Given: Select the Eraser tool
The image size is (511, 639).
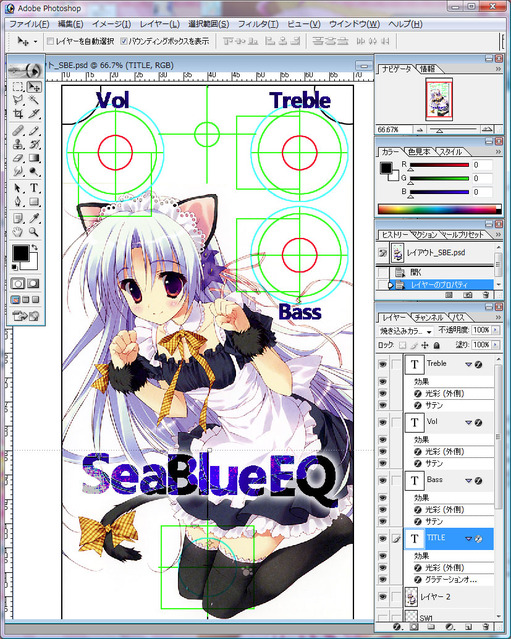Looking at the screenshot, I should pyautogui.click(x=18, y=158).
